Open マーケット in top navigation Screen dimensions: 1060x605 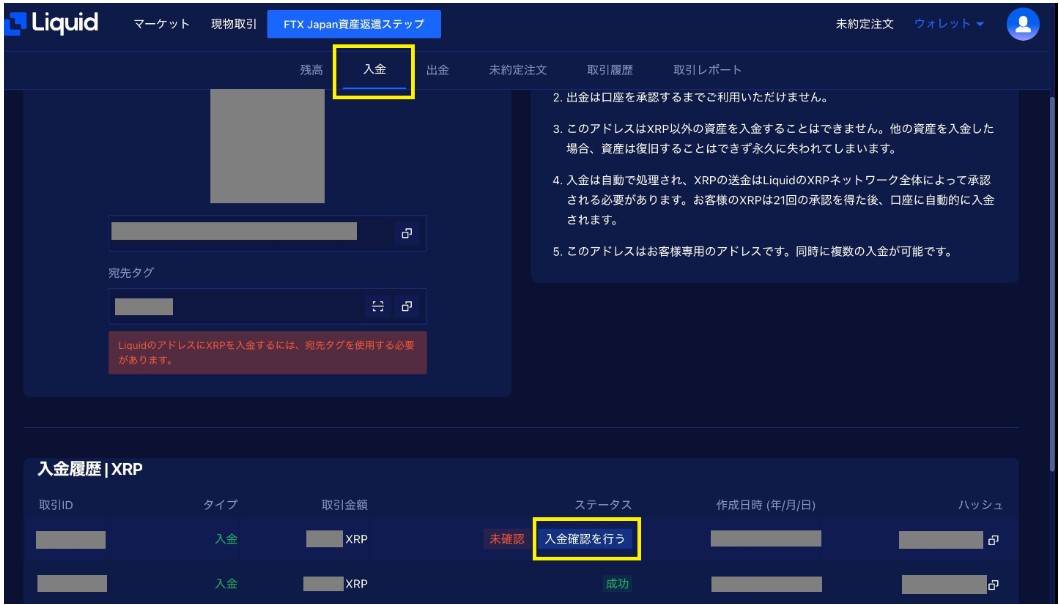click(162, 24)
